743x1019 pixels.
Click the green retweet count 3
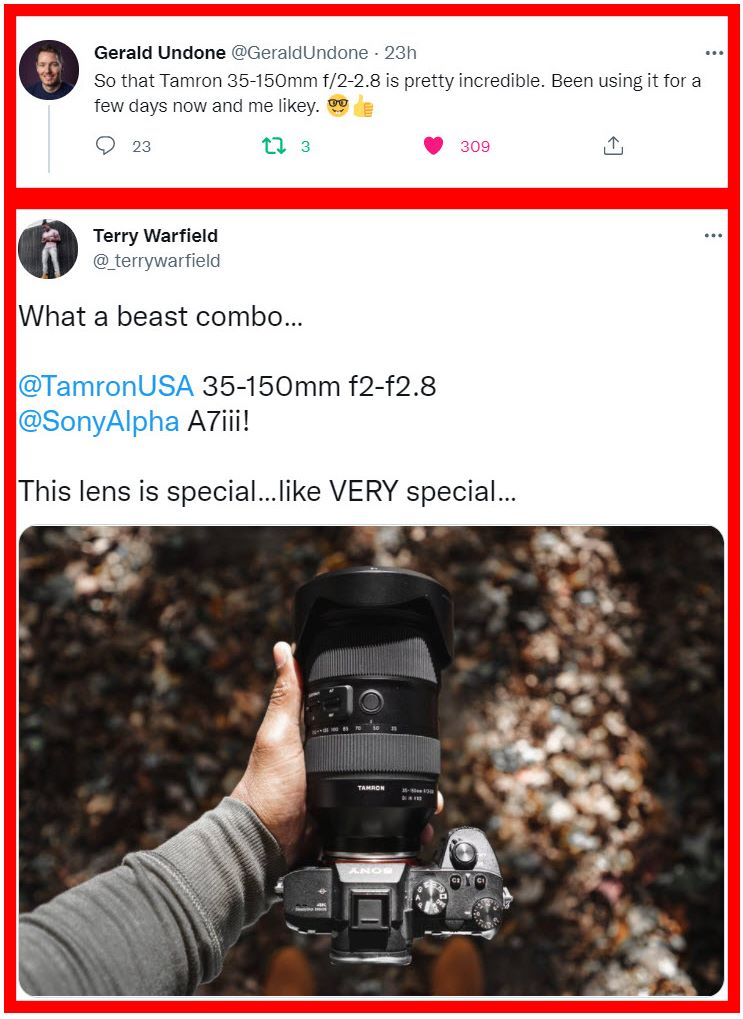coord(305,146)
